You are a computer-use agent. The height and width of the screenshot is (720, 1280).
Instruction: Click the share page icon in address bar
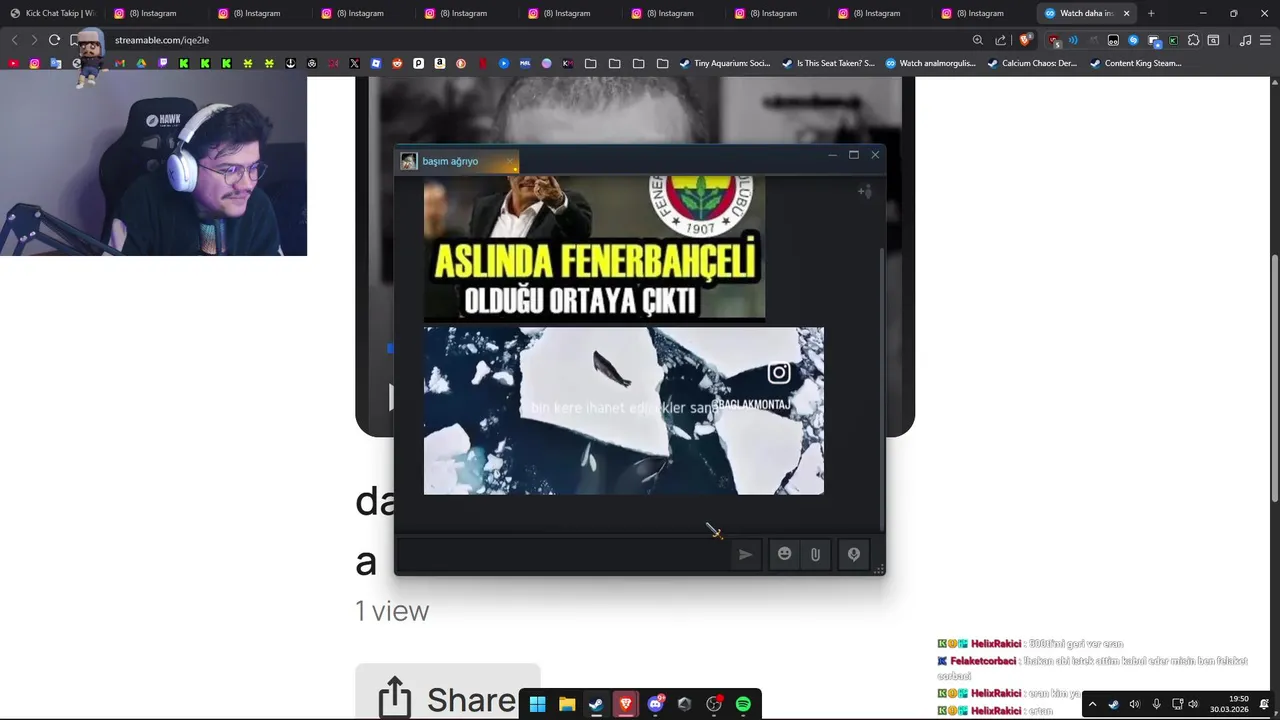pyautogui.click(x=1001, y=40)
